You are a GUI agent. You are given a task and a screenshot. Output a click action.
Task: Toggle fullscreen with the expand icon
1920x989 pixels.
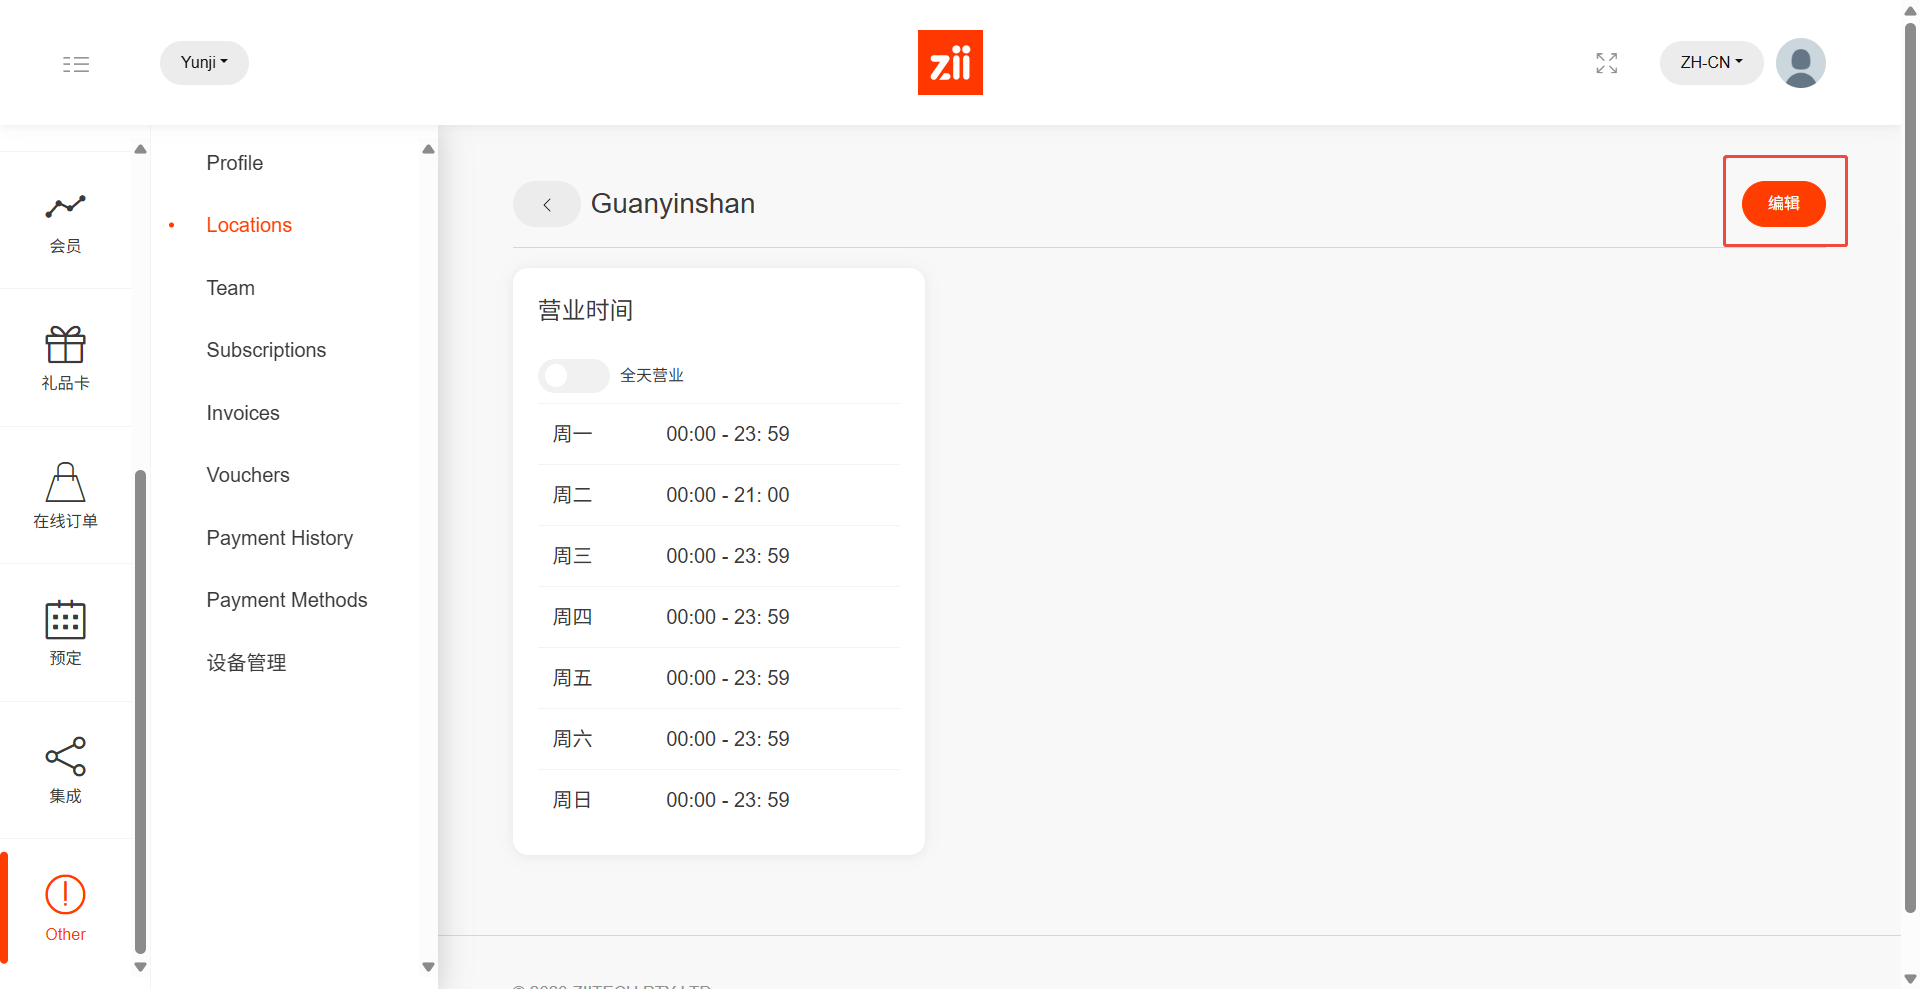click(1606, 63)
